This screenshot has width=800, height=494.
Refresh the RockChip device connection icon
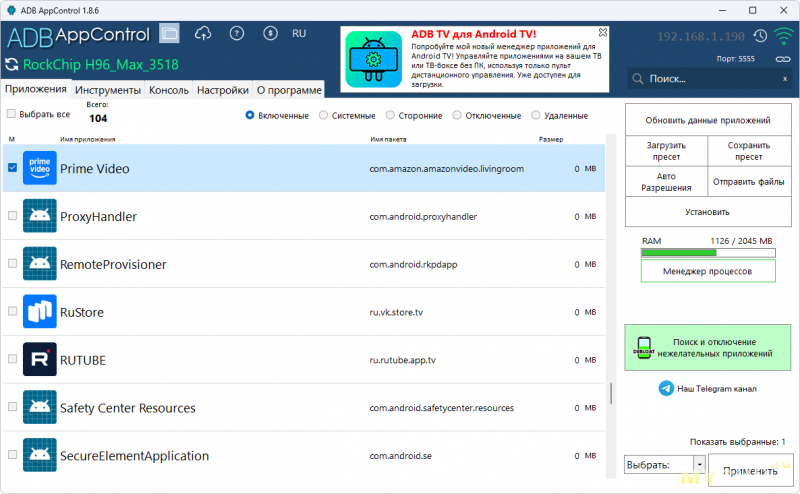(11, 65)
